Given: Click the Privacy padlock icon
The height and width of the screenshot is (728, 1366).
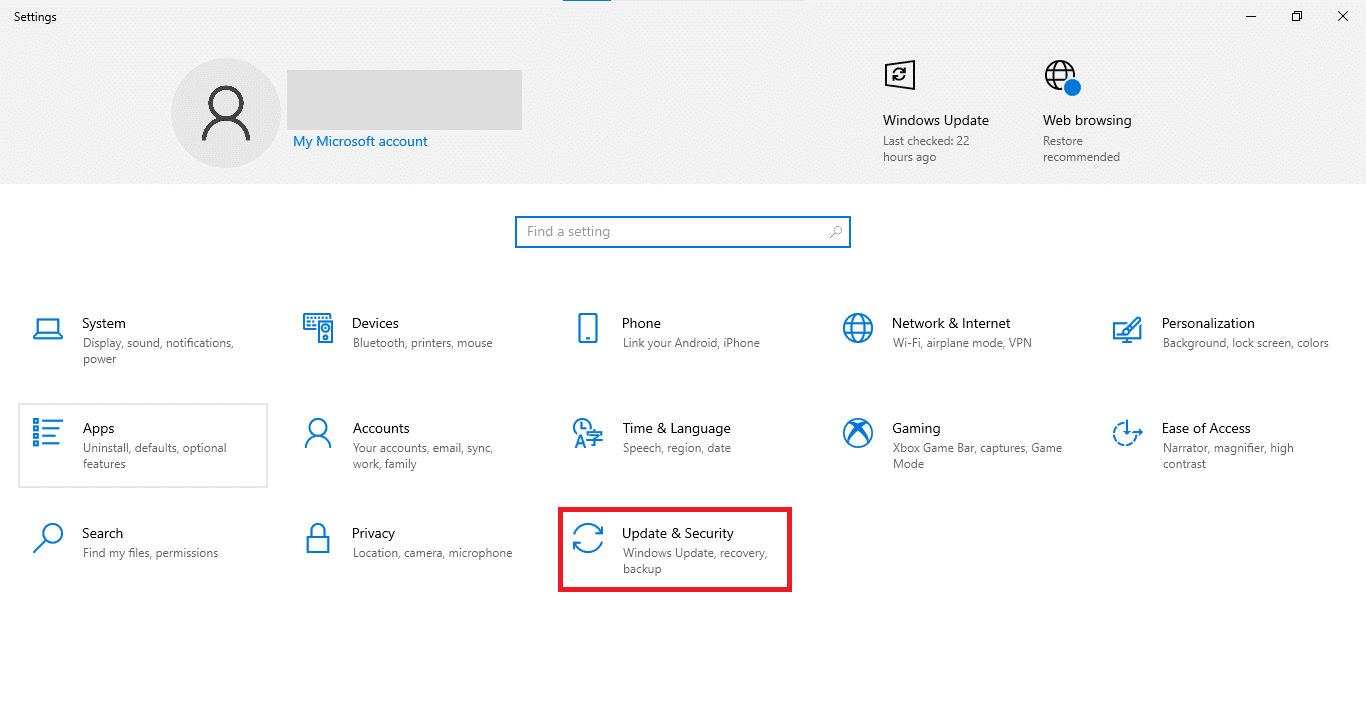Looking at the screenshot, I should (318, 538).
